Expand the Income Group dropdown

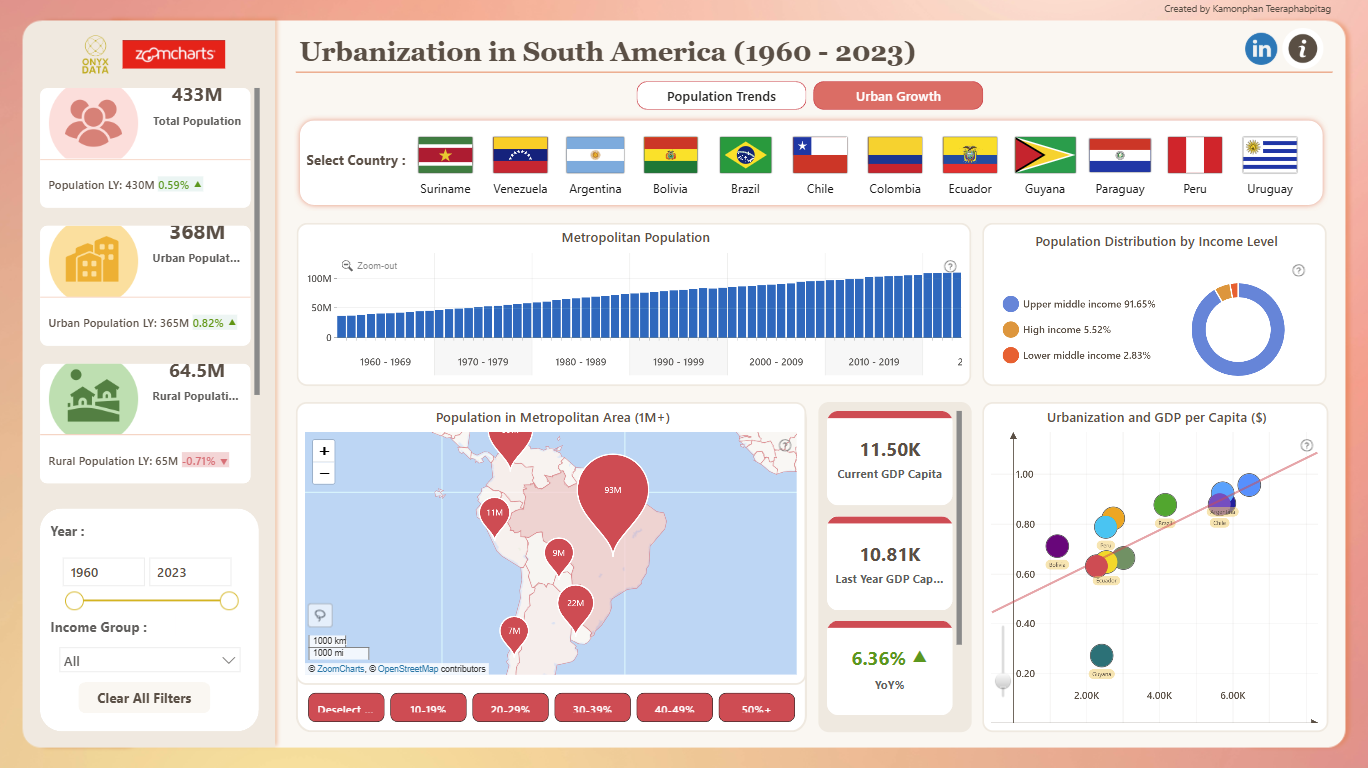tap(150, 660)
